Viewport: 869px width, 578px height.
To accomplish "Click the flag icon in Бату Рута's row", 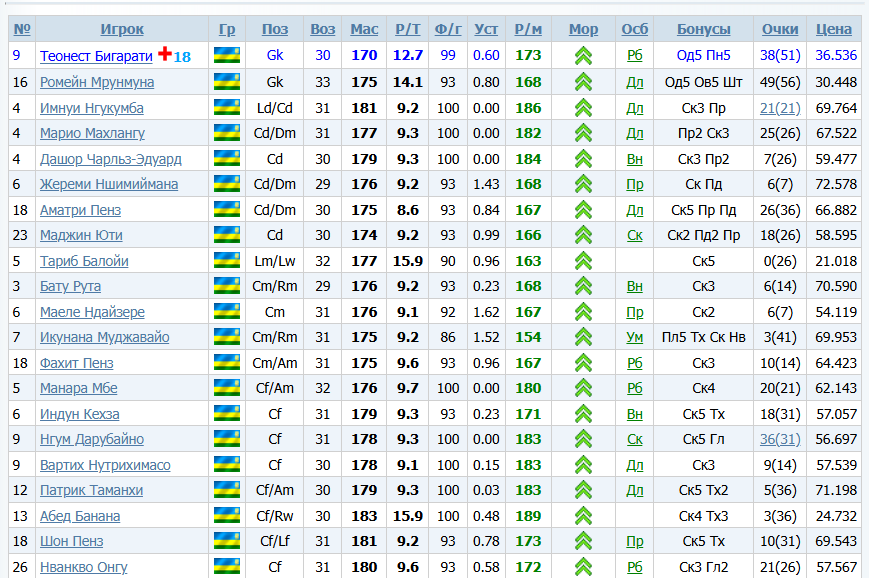I will 227,286.
